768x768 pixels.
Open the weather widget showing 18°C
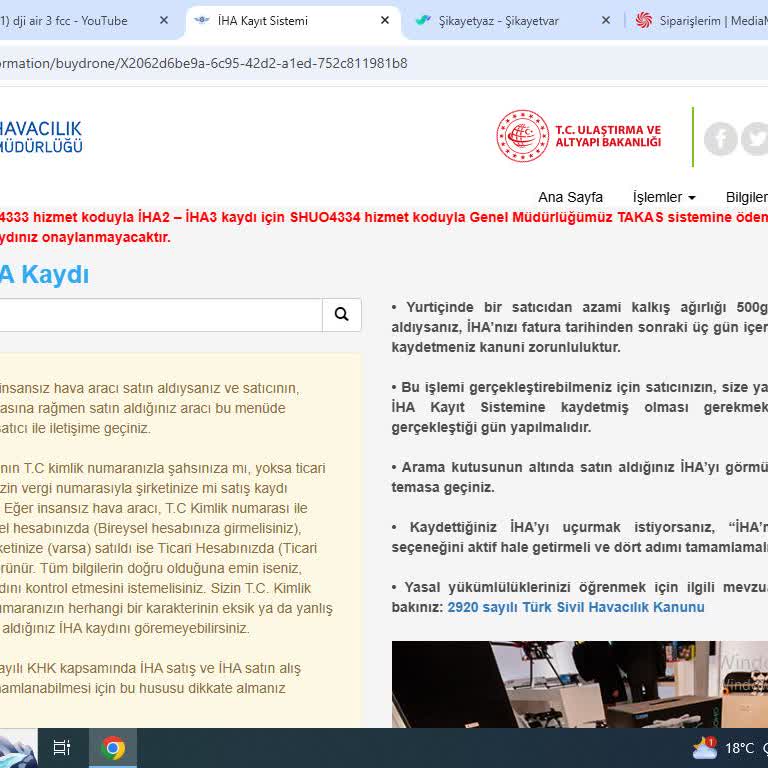click(730, 748)
